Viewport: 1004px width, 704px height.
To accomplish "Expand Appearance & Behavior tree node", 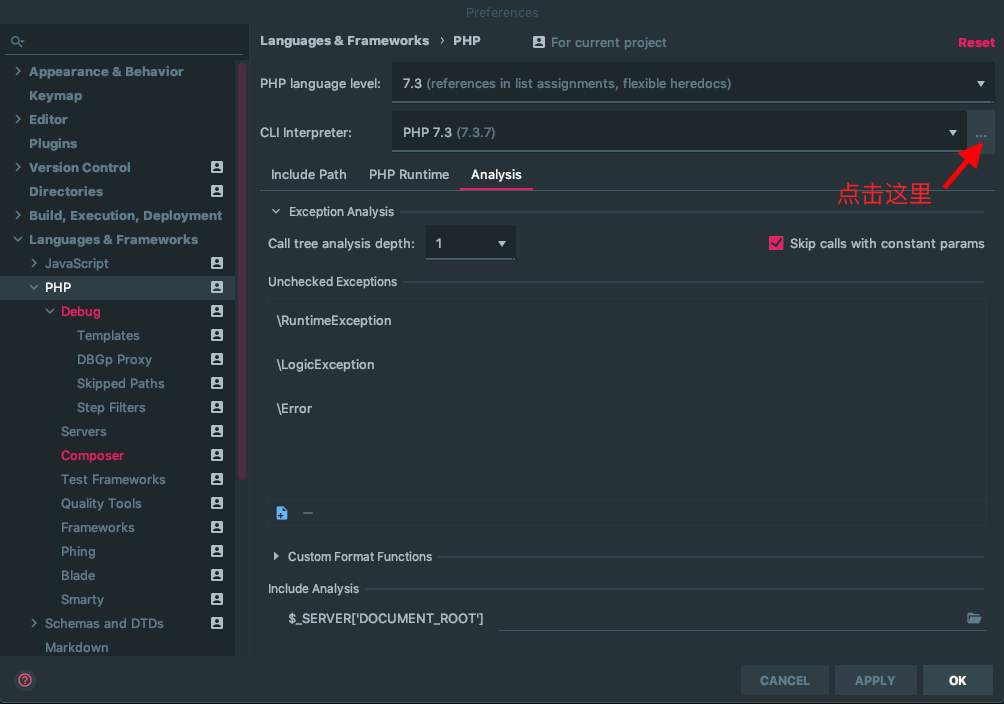I will (18, 71).
